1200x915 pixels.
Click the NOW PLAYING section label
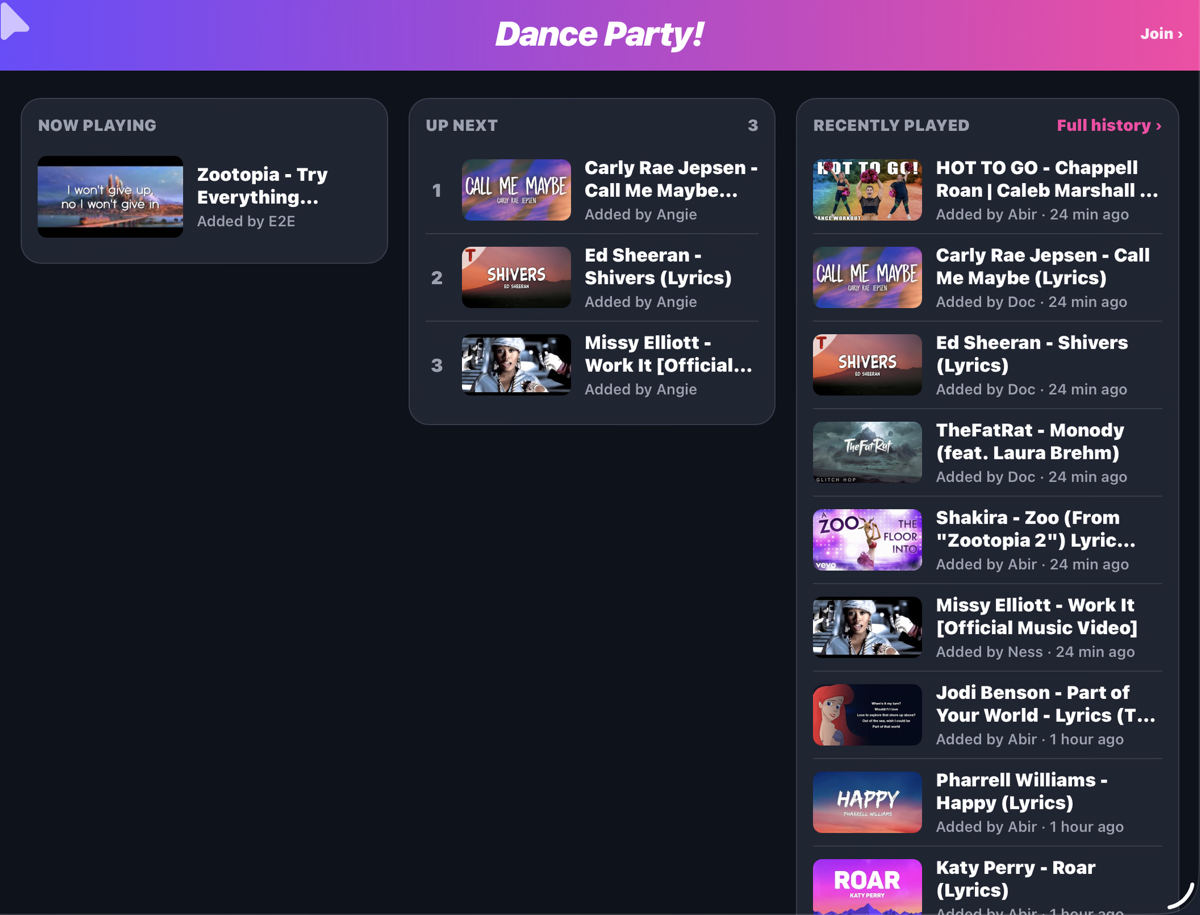[97, 126]
